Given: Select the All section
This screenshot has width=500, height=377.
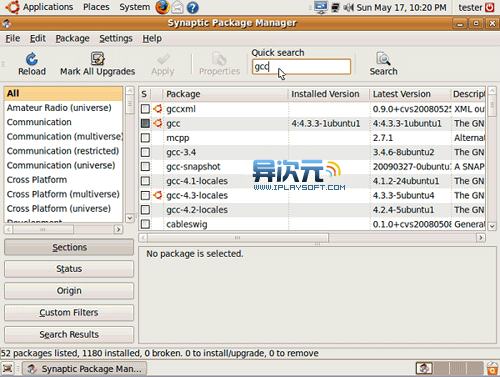Looking at the screenshot, I should tap(63, 93).
